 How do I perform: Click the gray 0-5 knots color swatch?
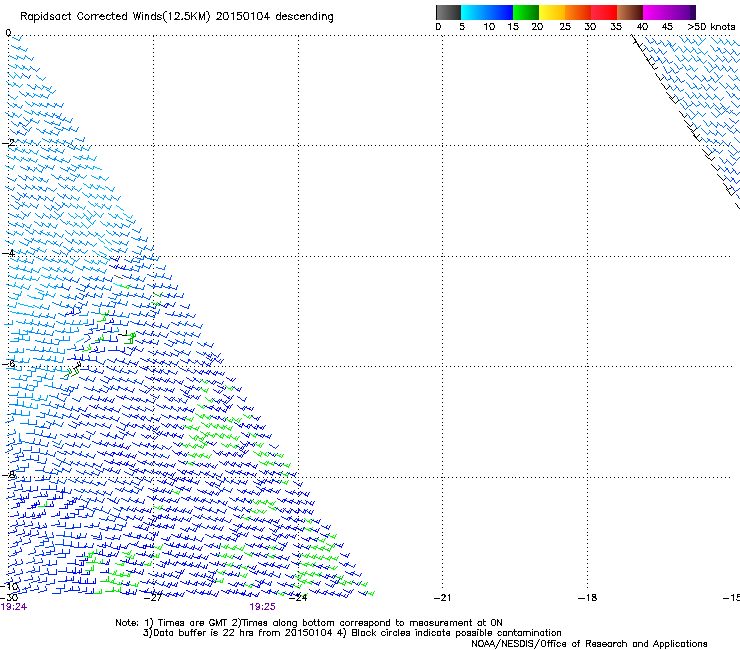448,12
